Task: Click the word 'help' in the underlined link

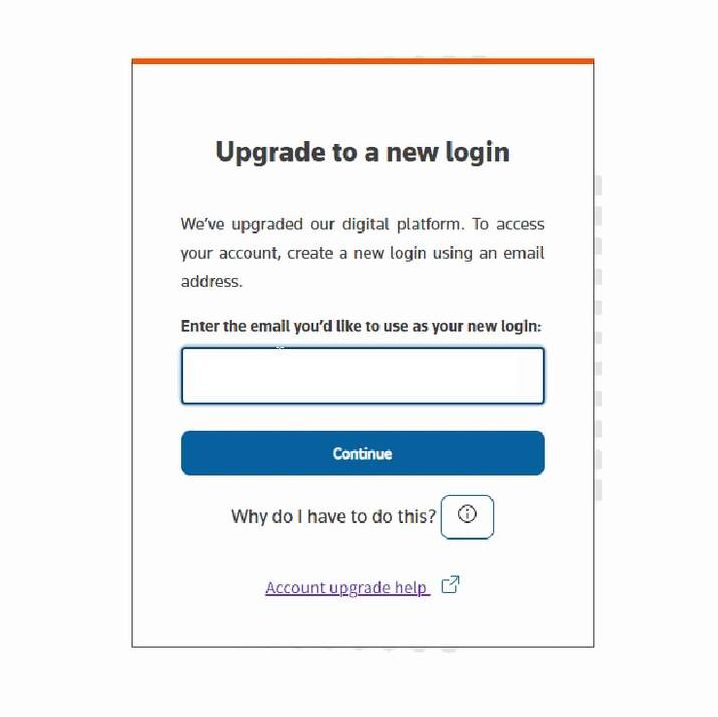Action: click(411, 588)
